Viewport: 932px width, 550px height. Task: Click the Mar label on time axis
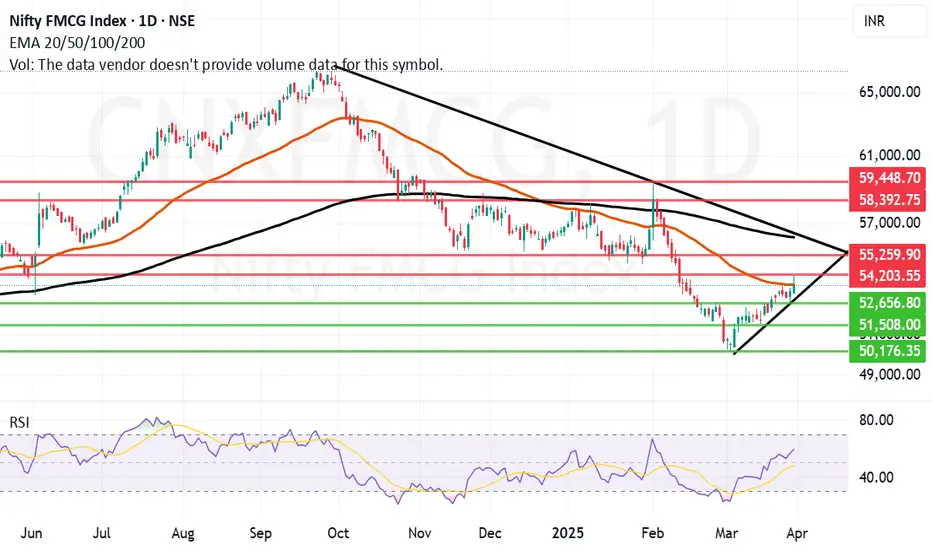726,533
